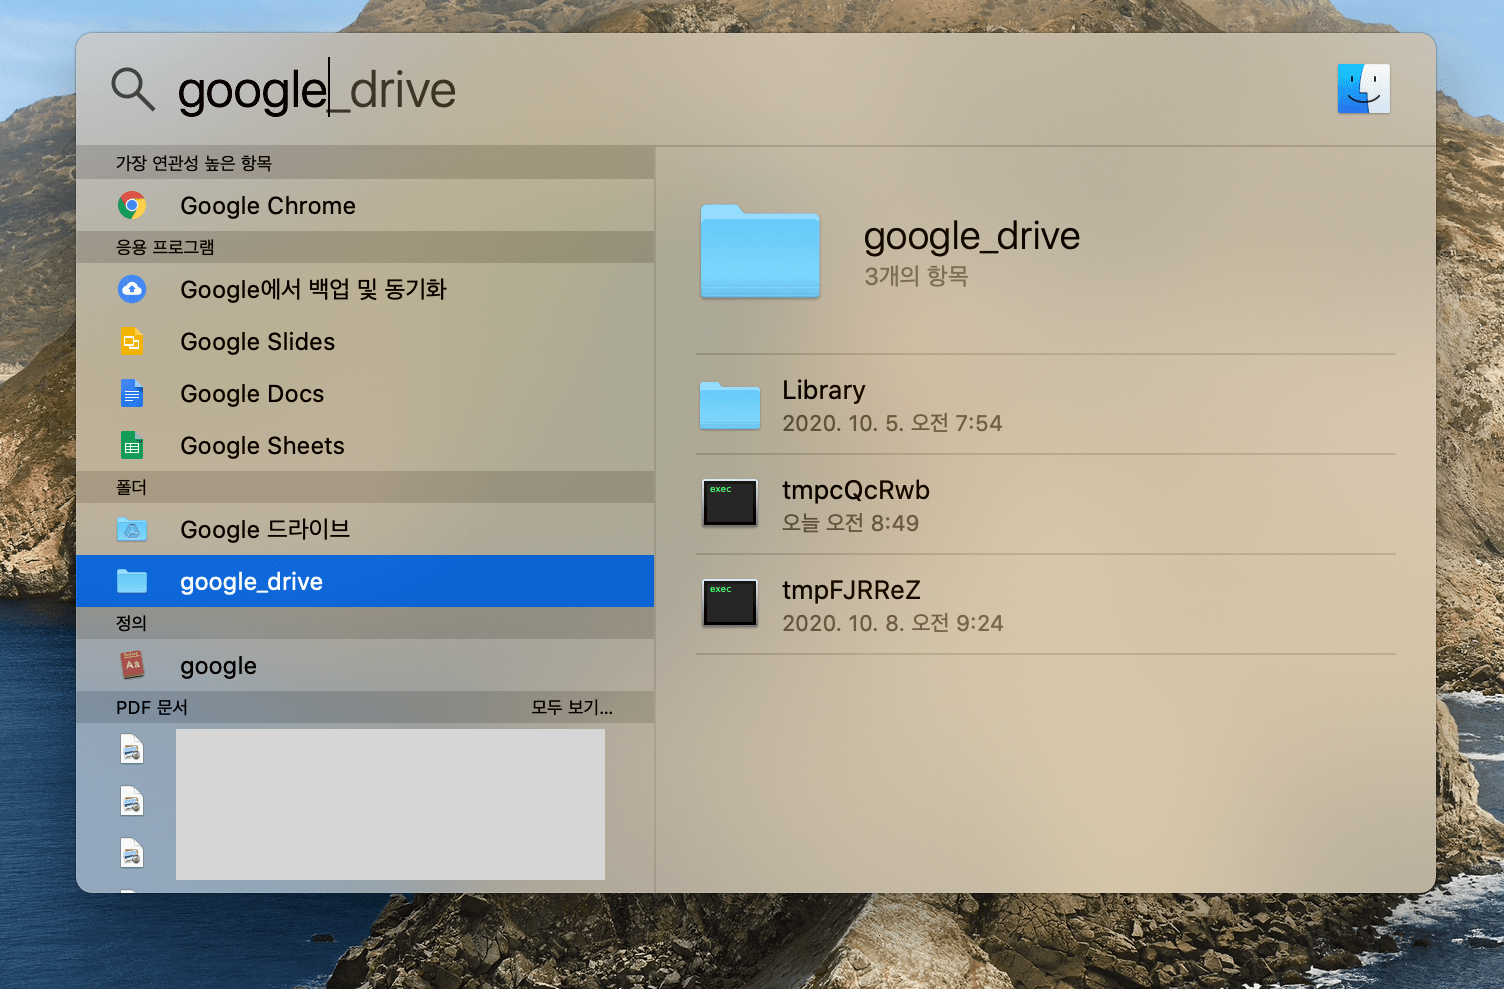Click the 폴더 section header

pyautogui.click(x=131, y=487)
